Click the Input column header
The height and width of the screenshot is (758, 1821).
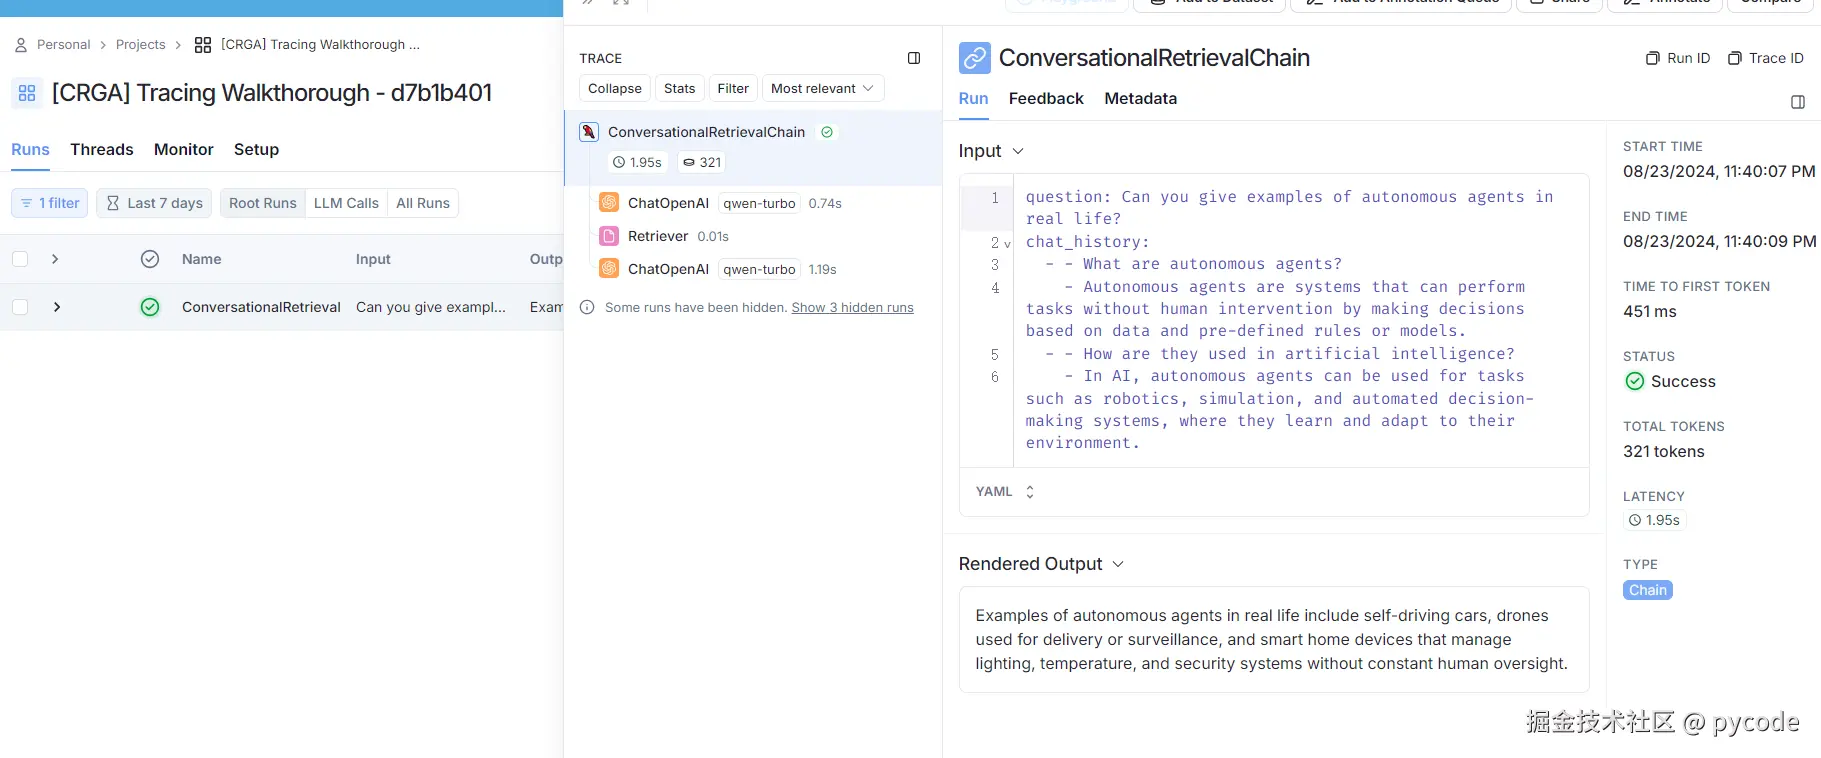(373, 259)
